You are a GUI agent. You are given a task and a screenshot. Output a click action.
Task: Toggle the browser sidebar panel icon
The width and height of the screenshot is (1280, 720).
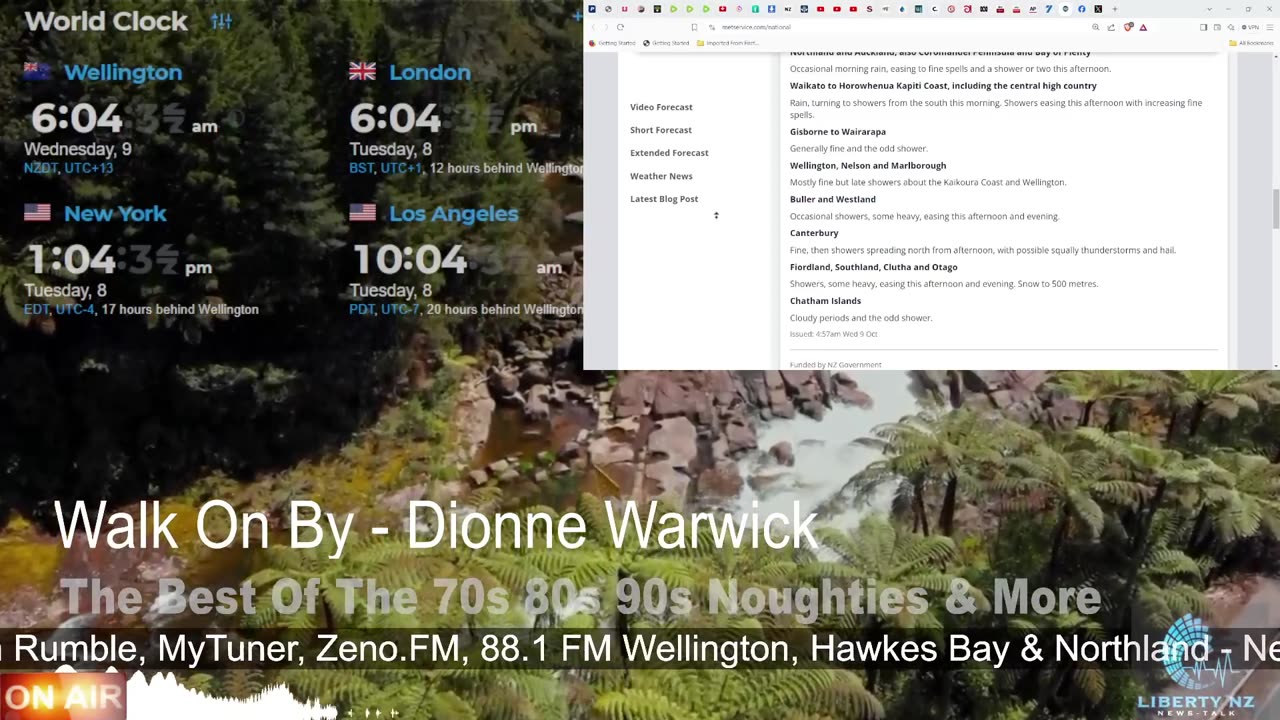point(1203,27)
